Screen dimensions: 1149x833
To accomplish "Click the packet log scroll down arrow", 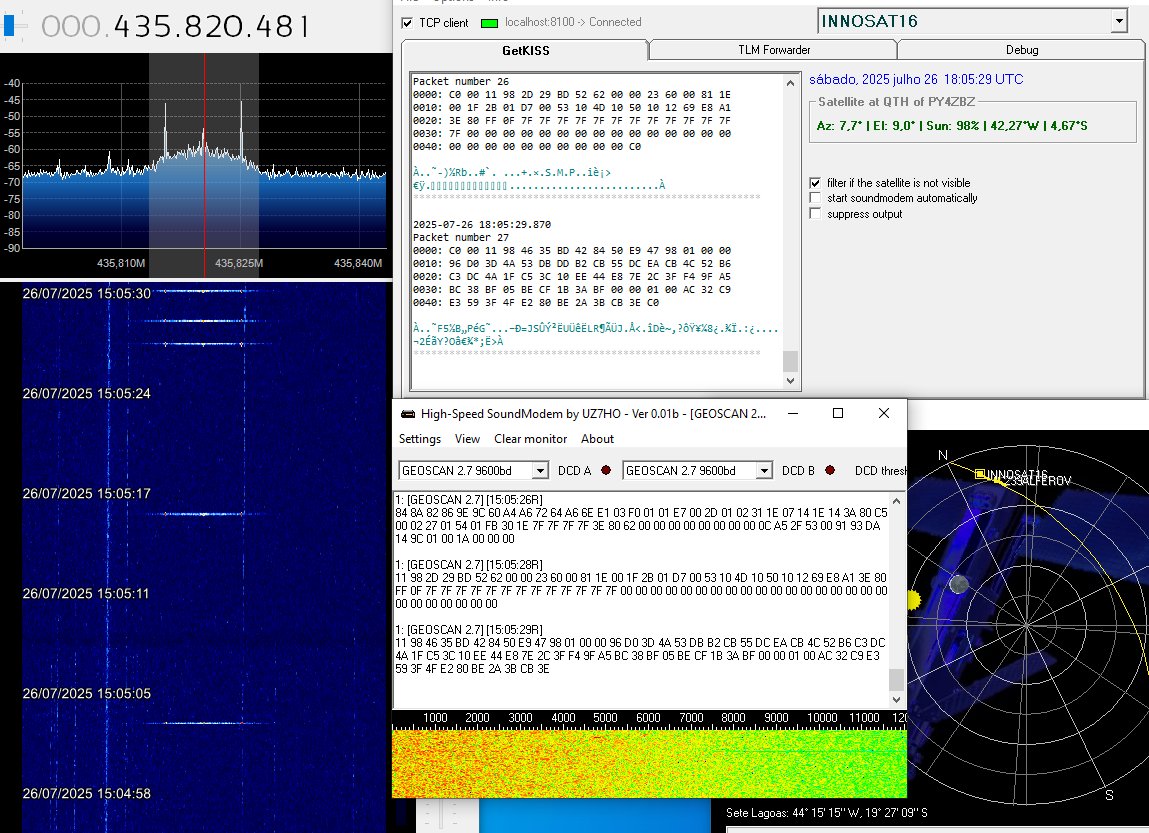I will coord(790,380).
